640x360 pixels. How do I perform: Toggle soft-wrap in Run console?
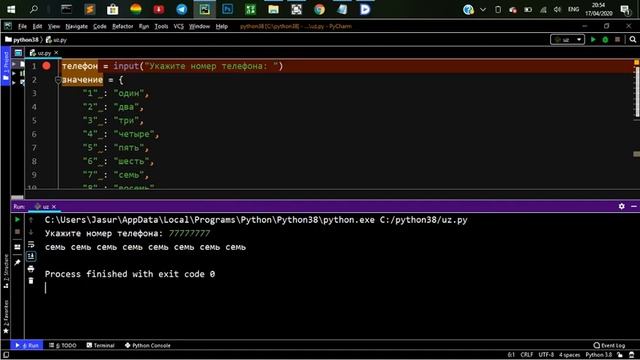[31, 244]
